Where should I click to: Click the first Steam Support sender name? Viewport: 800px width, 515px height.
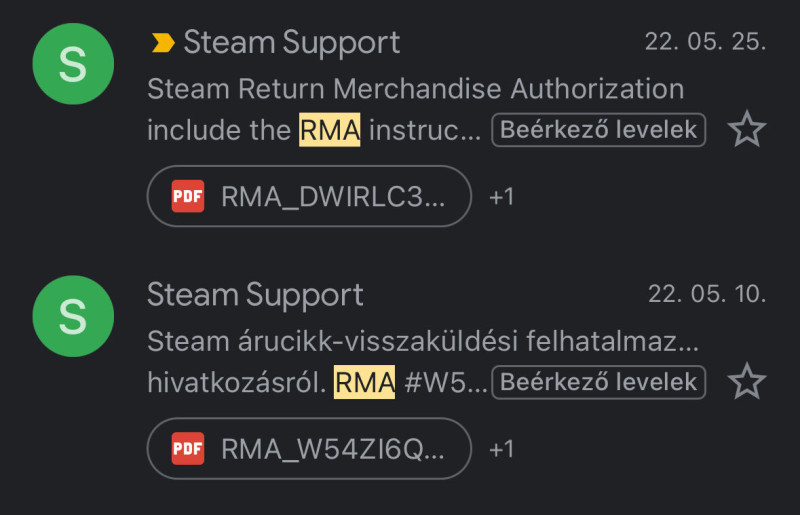click(x=291, y=42)
